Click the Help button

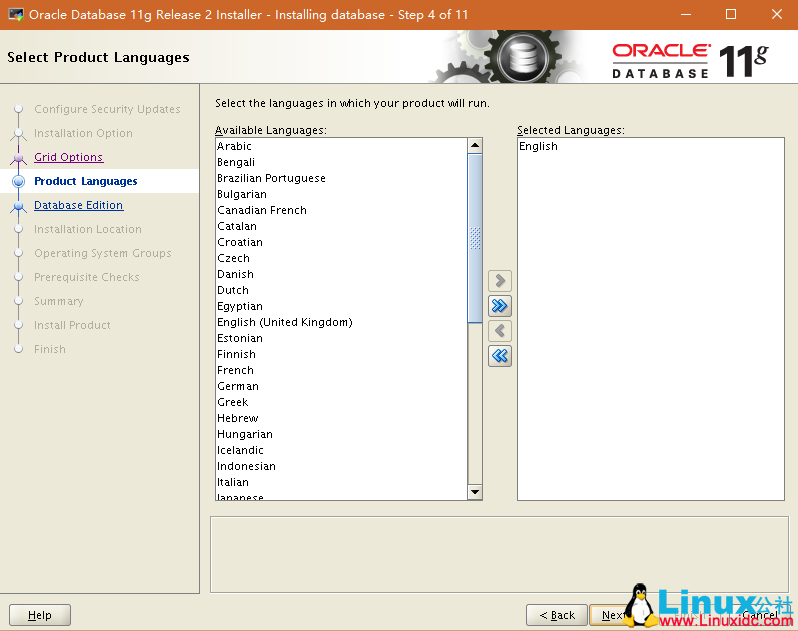pyautogui.click(x=40, y=615)
